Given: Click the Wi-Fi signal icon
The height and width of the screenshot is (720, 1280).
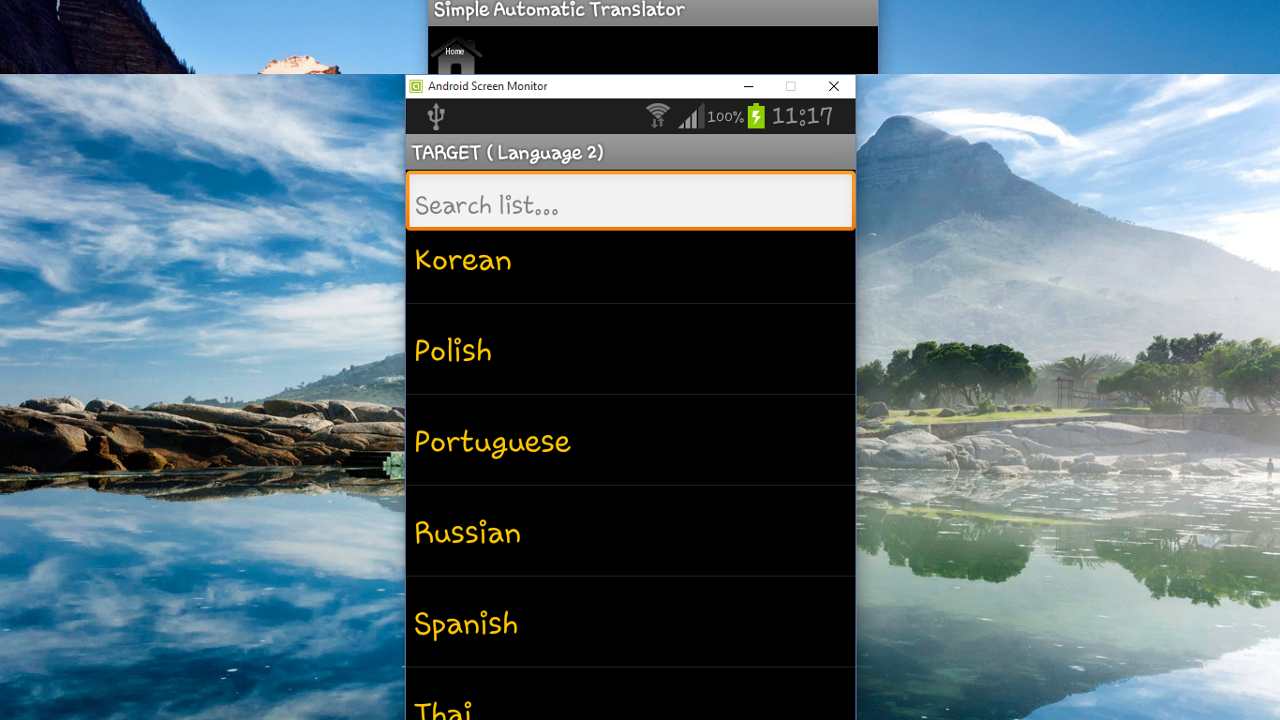Looking at the screenshot, I should click(x=657, y=116).
